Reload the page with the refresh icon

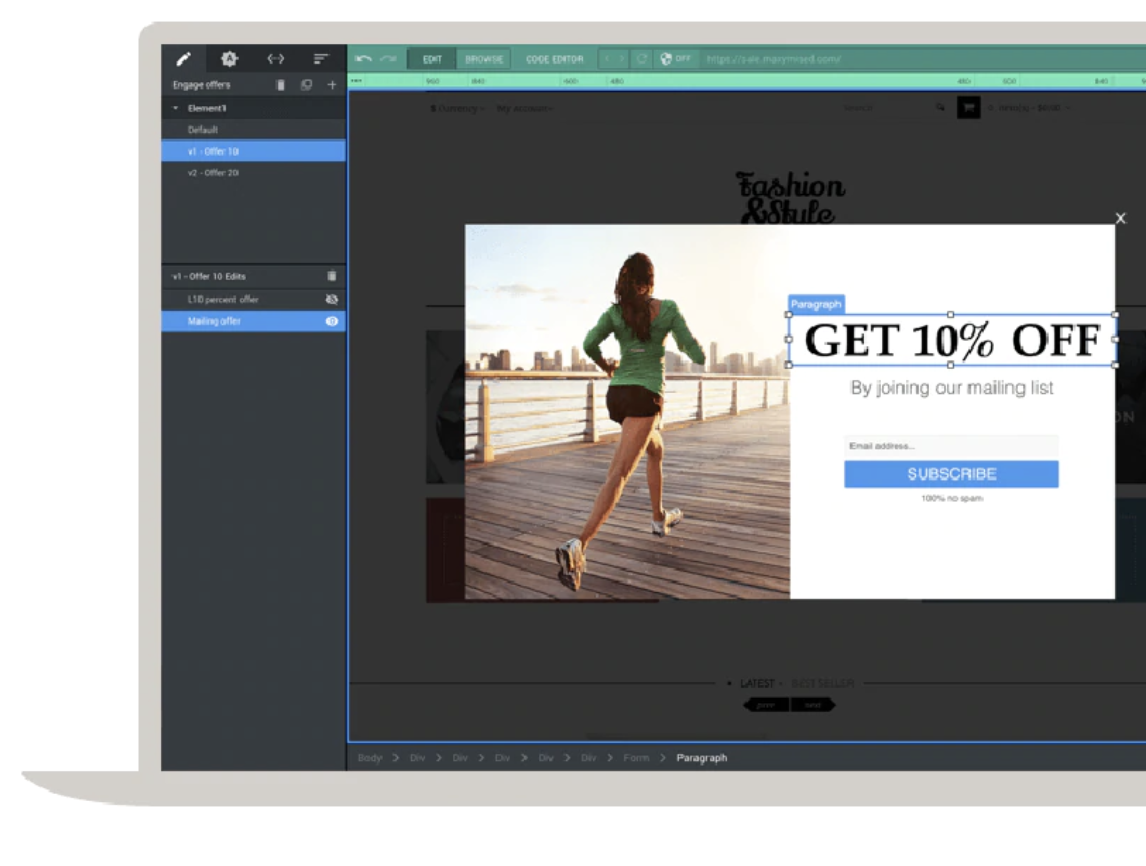tap(642, 58)
